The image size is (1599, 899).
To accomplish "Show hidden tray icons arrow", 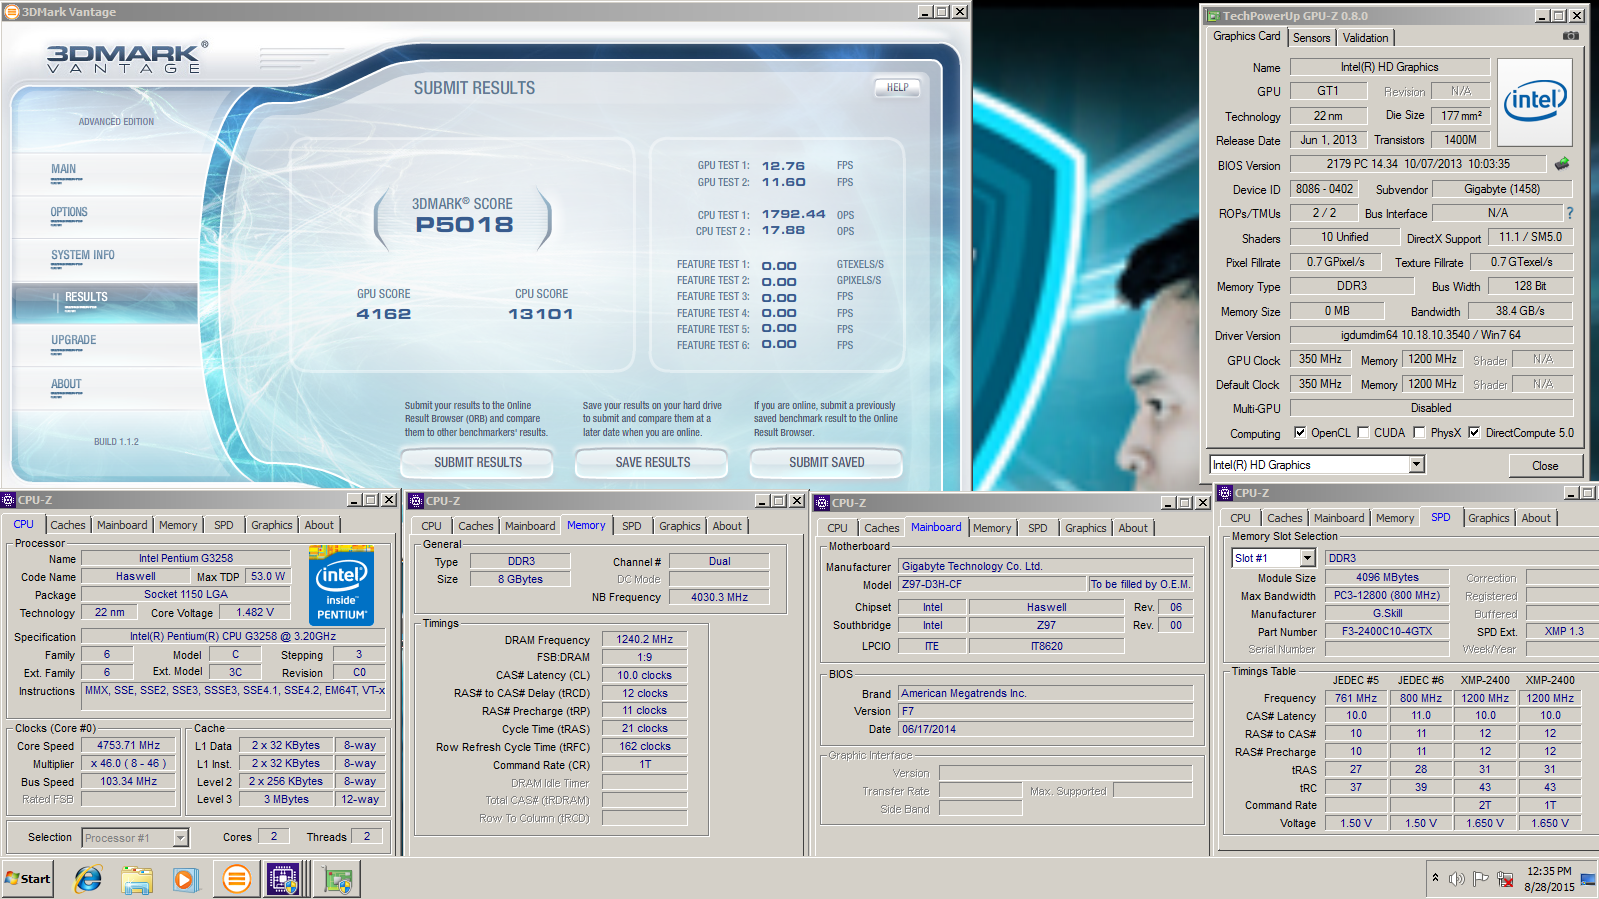I will (x=1435, y=878).
